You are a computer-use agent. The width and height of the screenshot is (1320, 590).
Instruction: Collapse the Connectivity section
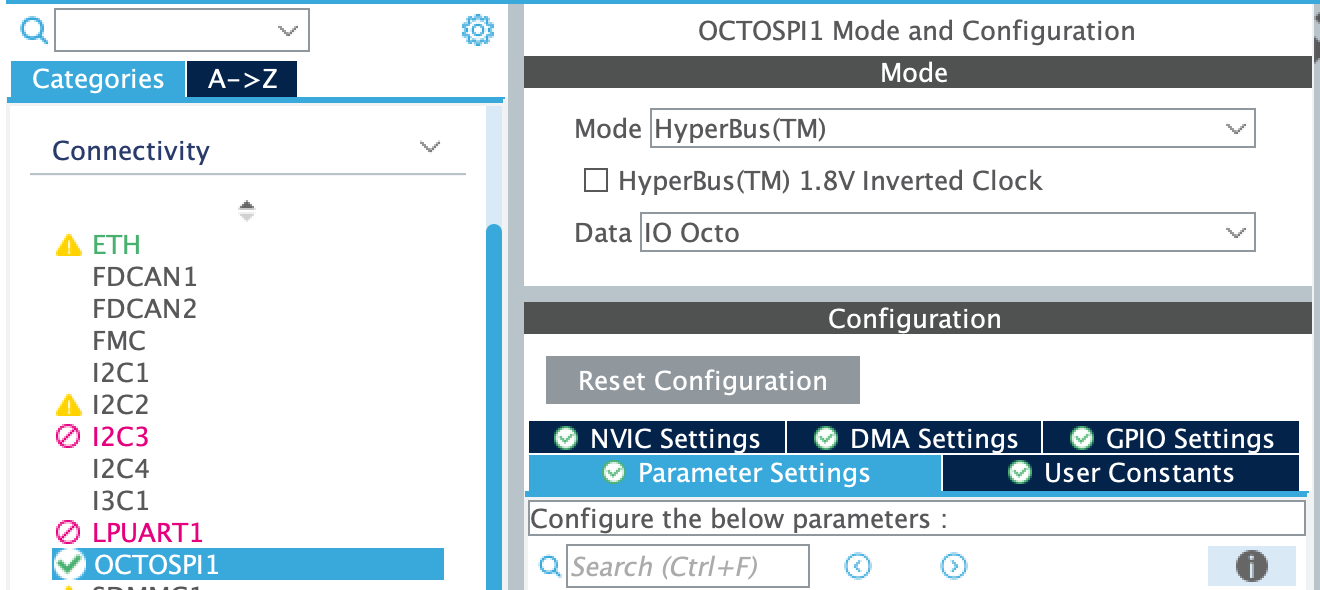click(430, 147)
